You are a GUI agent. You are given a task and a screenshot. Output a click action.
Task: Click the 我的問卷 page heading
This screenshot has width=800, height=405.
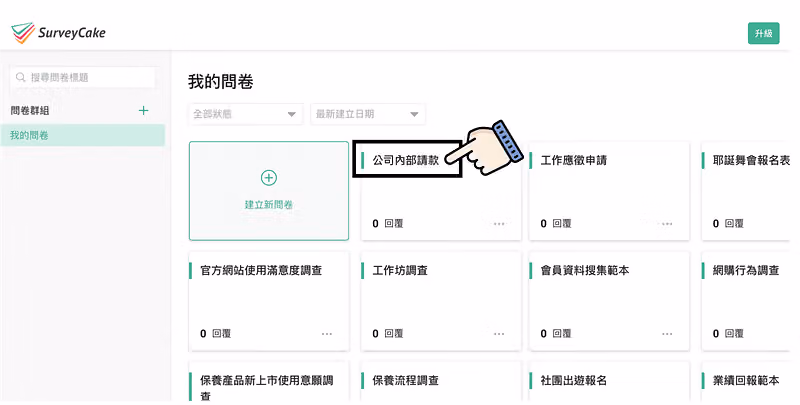coord(221,82)
